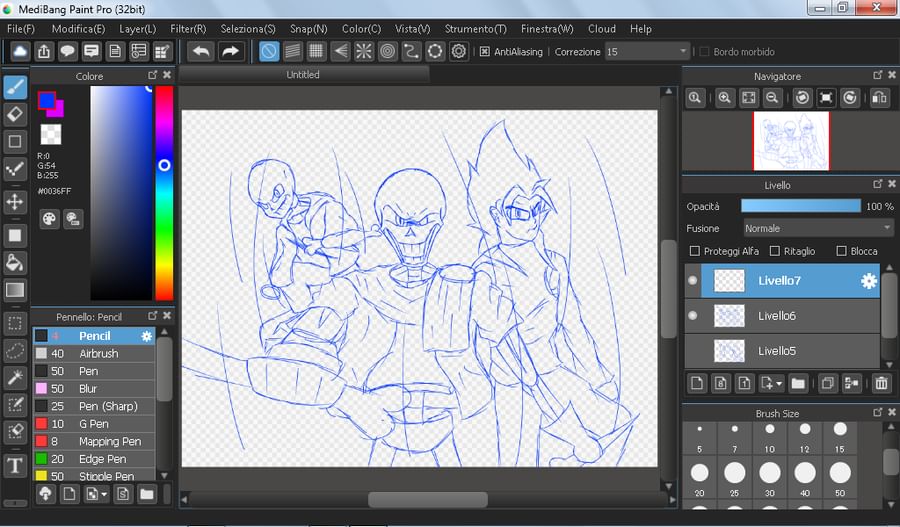Viewport: 900px width, 527px height.
Task: Undock the Pennello panel
Action: pyautogui.click(x=153, y=316)
